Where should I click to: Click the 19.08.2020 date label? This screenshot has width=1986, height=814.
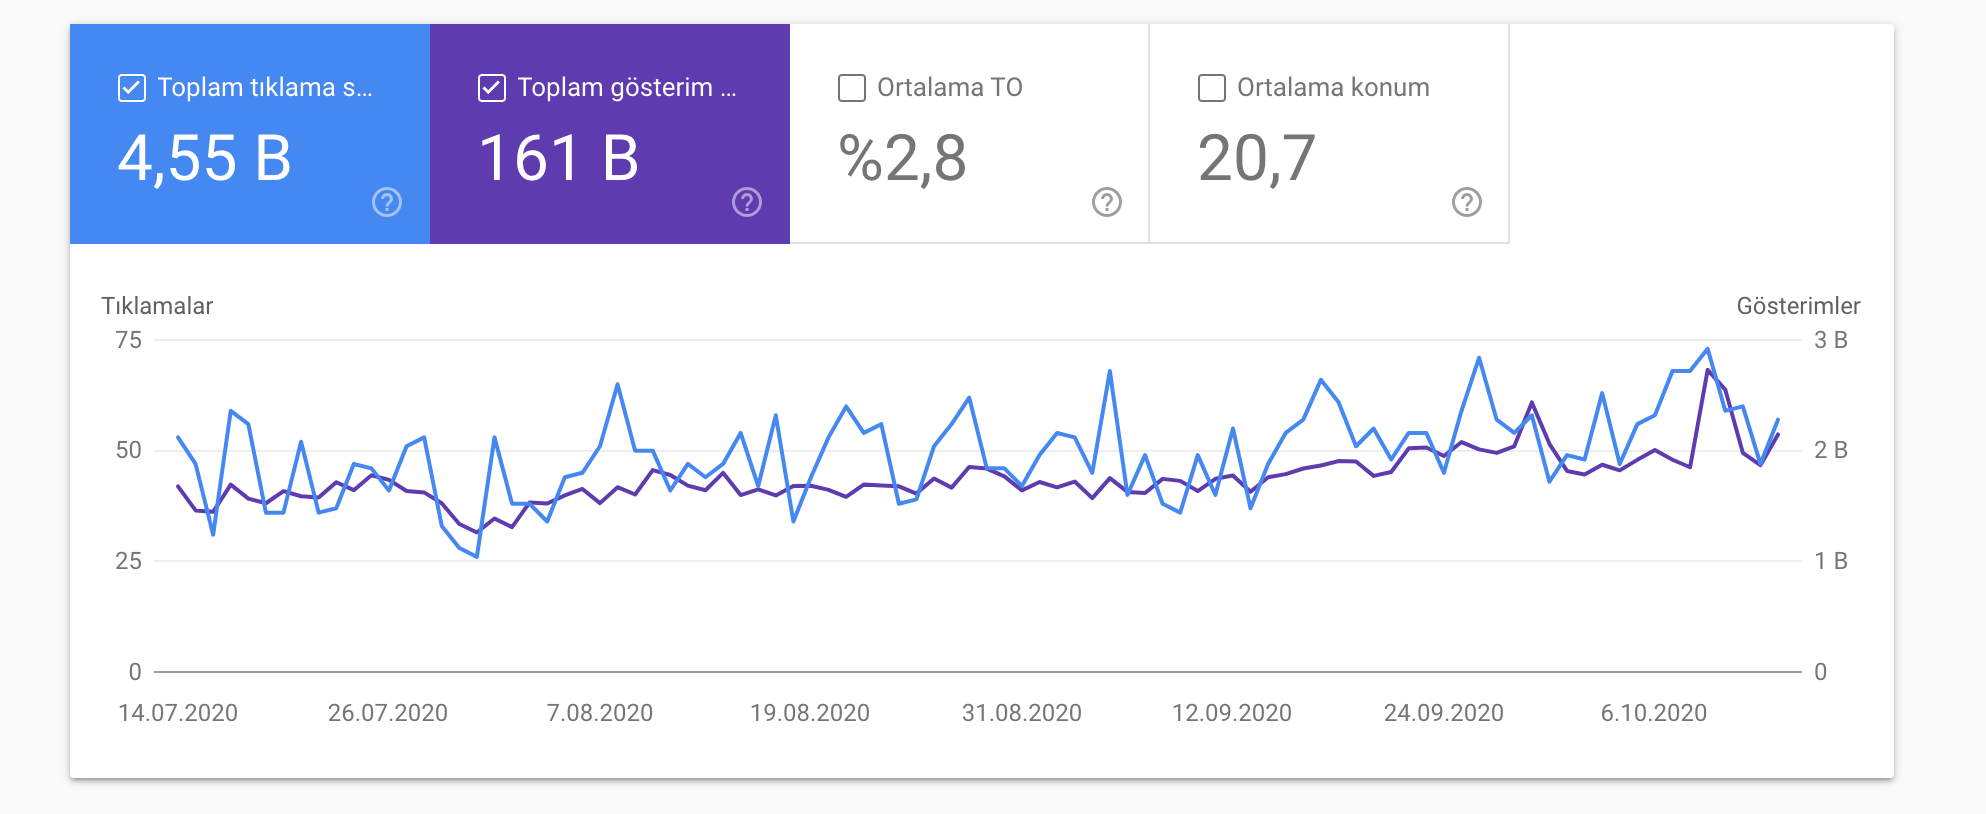pos(810,713)
